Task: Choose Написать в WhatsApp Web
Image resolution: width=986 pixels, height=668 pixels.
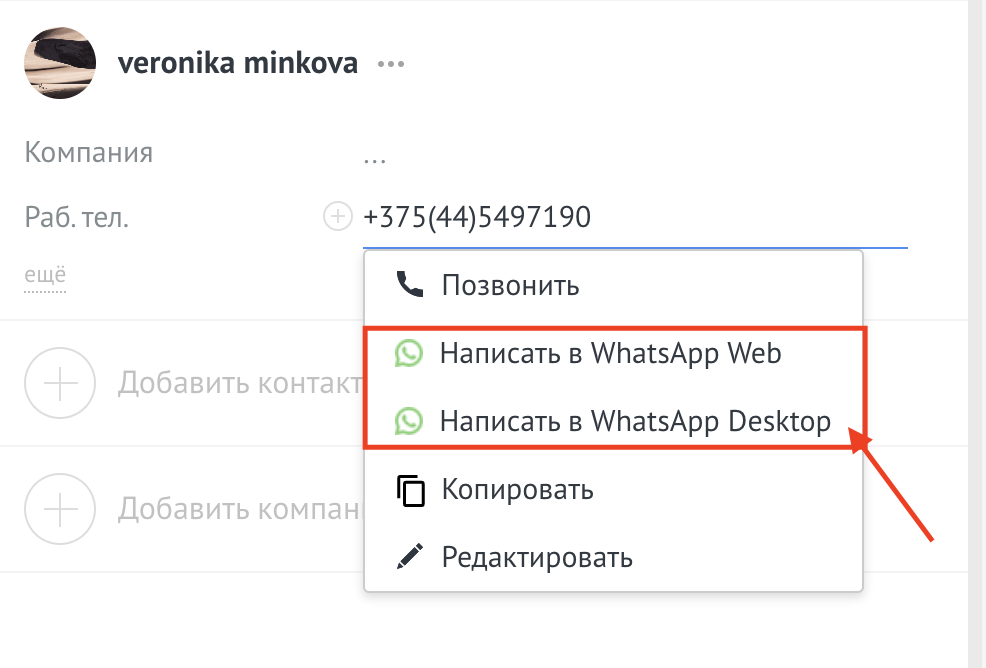Action: click(610, 354)
